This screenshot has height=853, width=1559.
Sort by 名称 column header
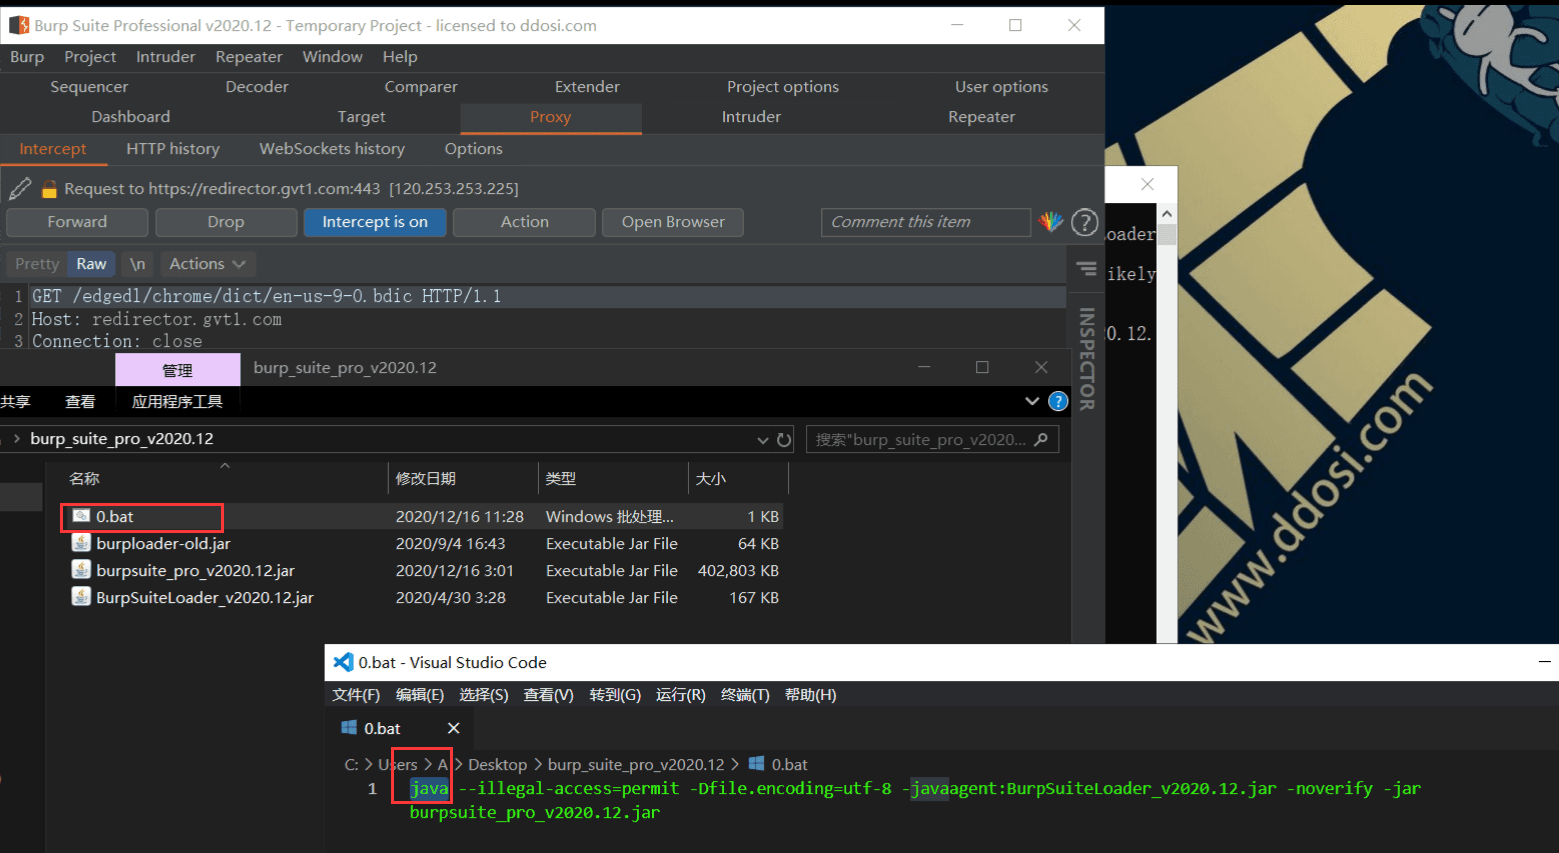tap(84, 479)
